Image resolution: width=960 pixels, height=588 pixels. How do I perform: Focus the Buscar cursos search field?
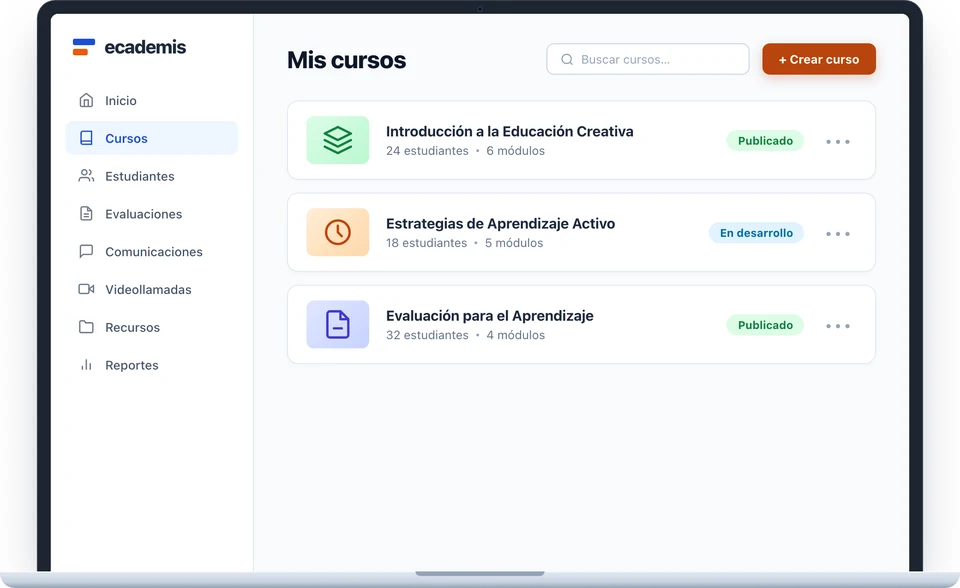tap(648, 59)
